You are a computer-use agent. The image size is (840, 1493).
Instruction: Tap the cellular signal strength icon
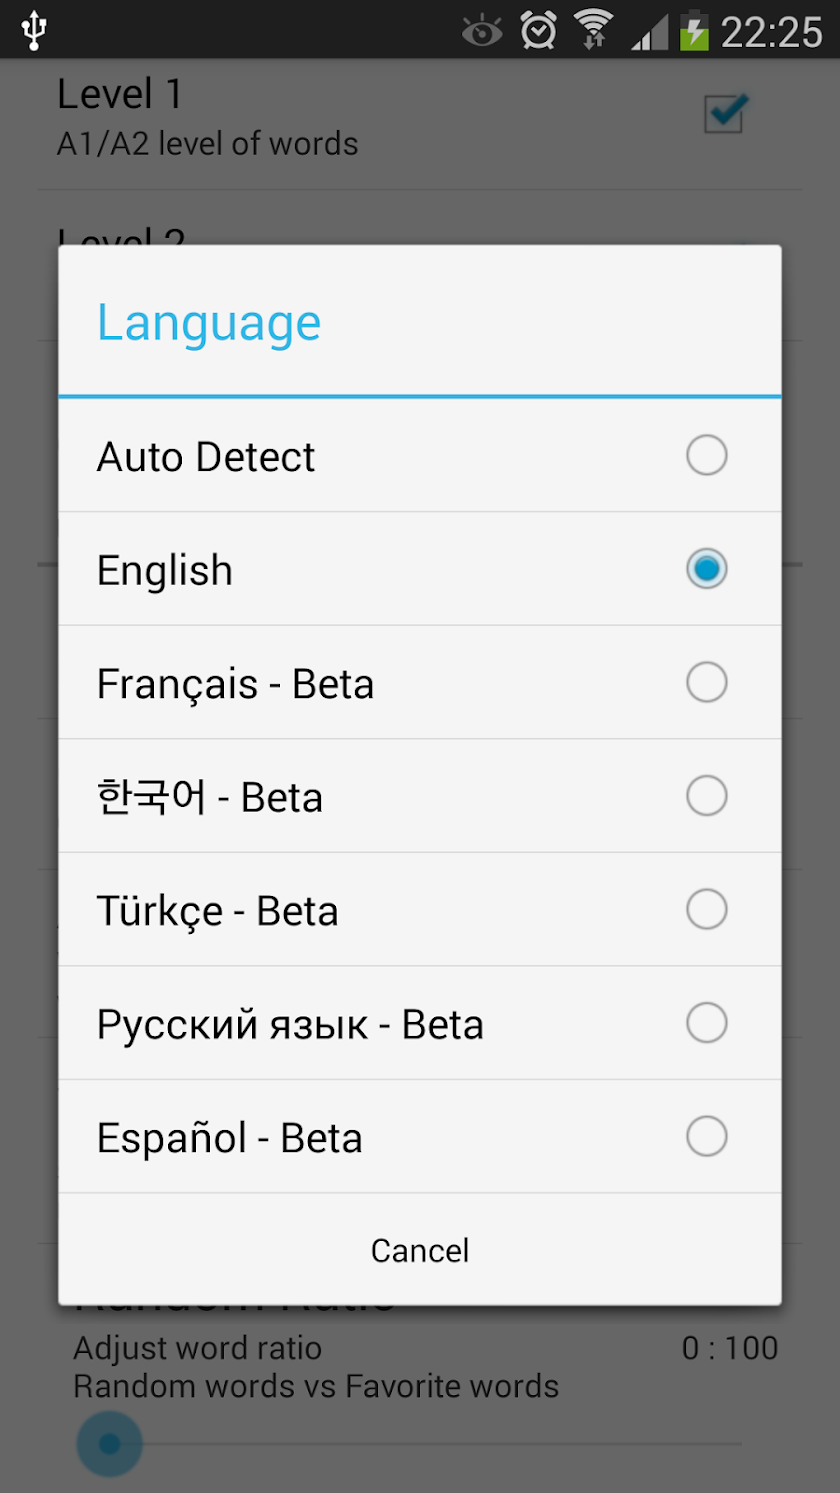pos(649,31)
